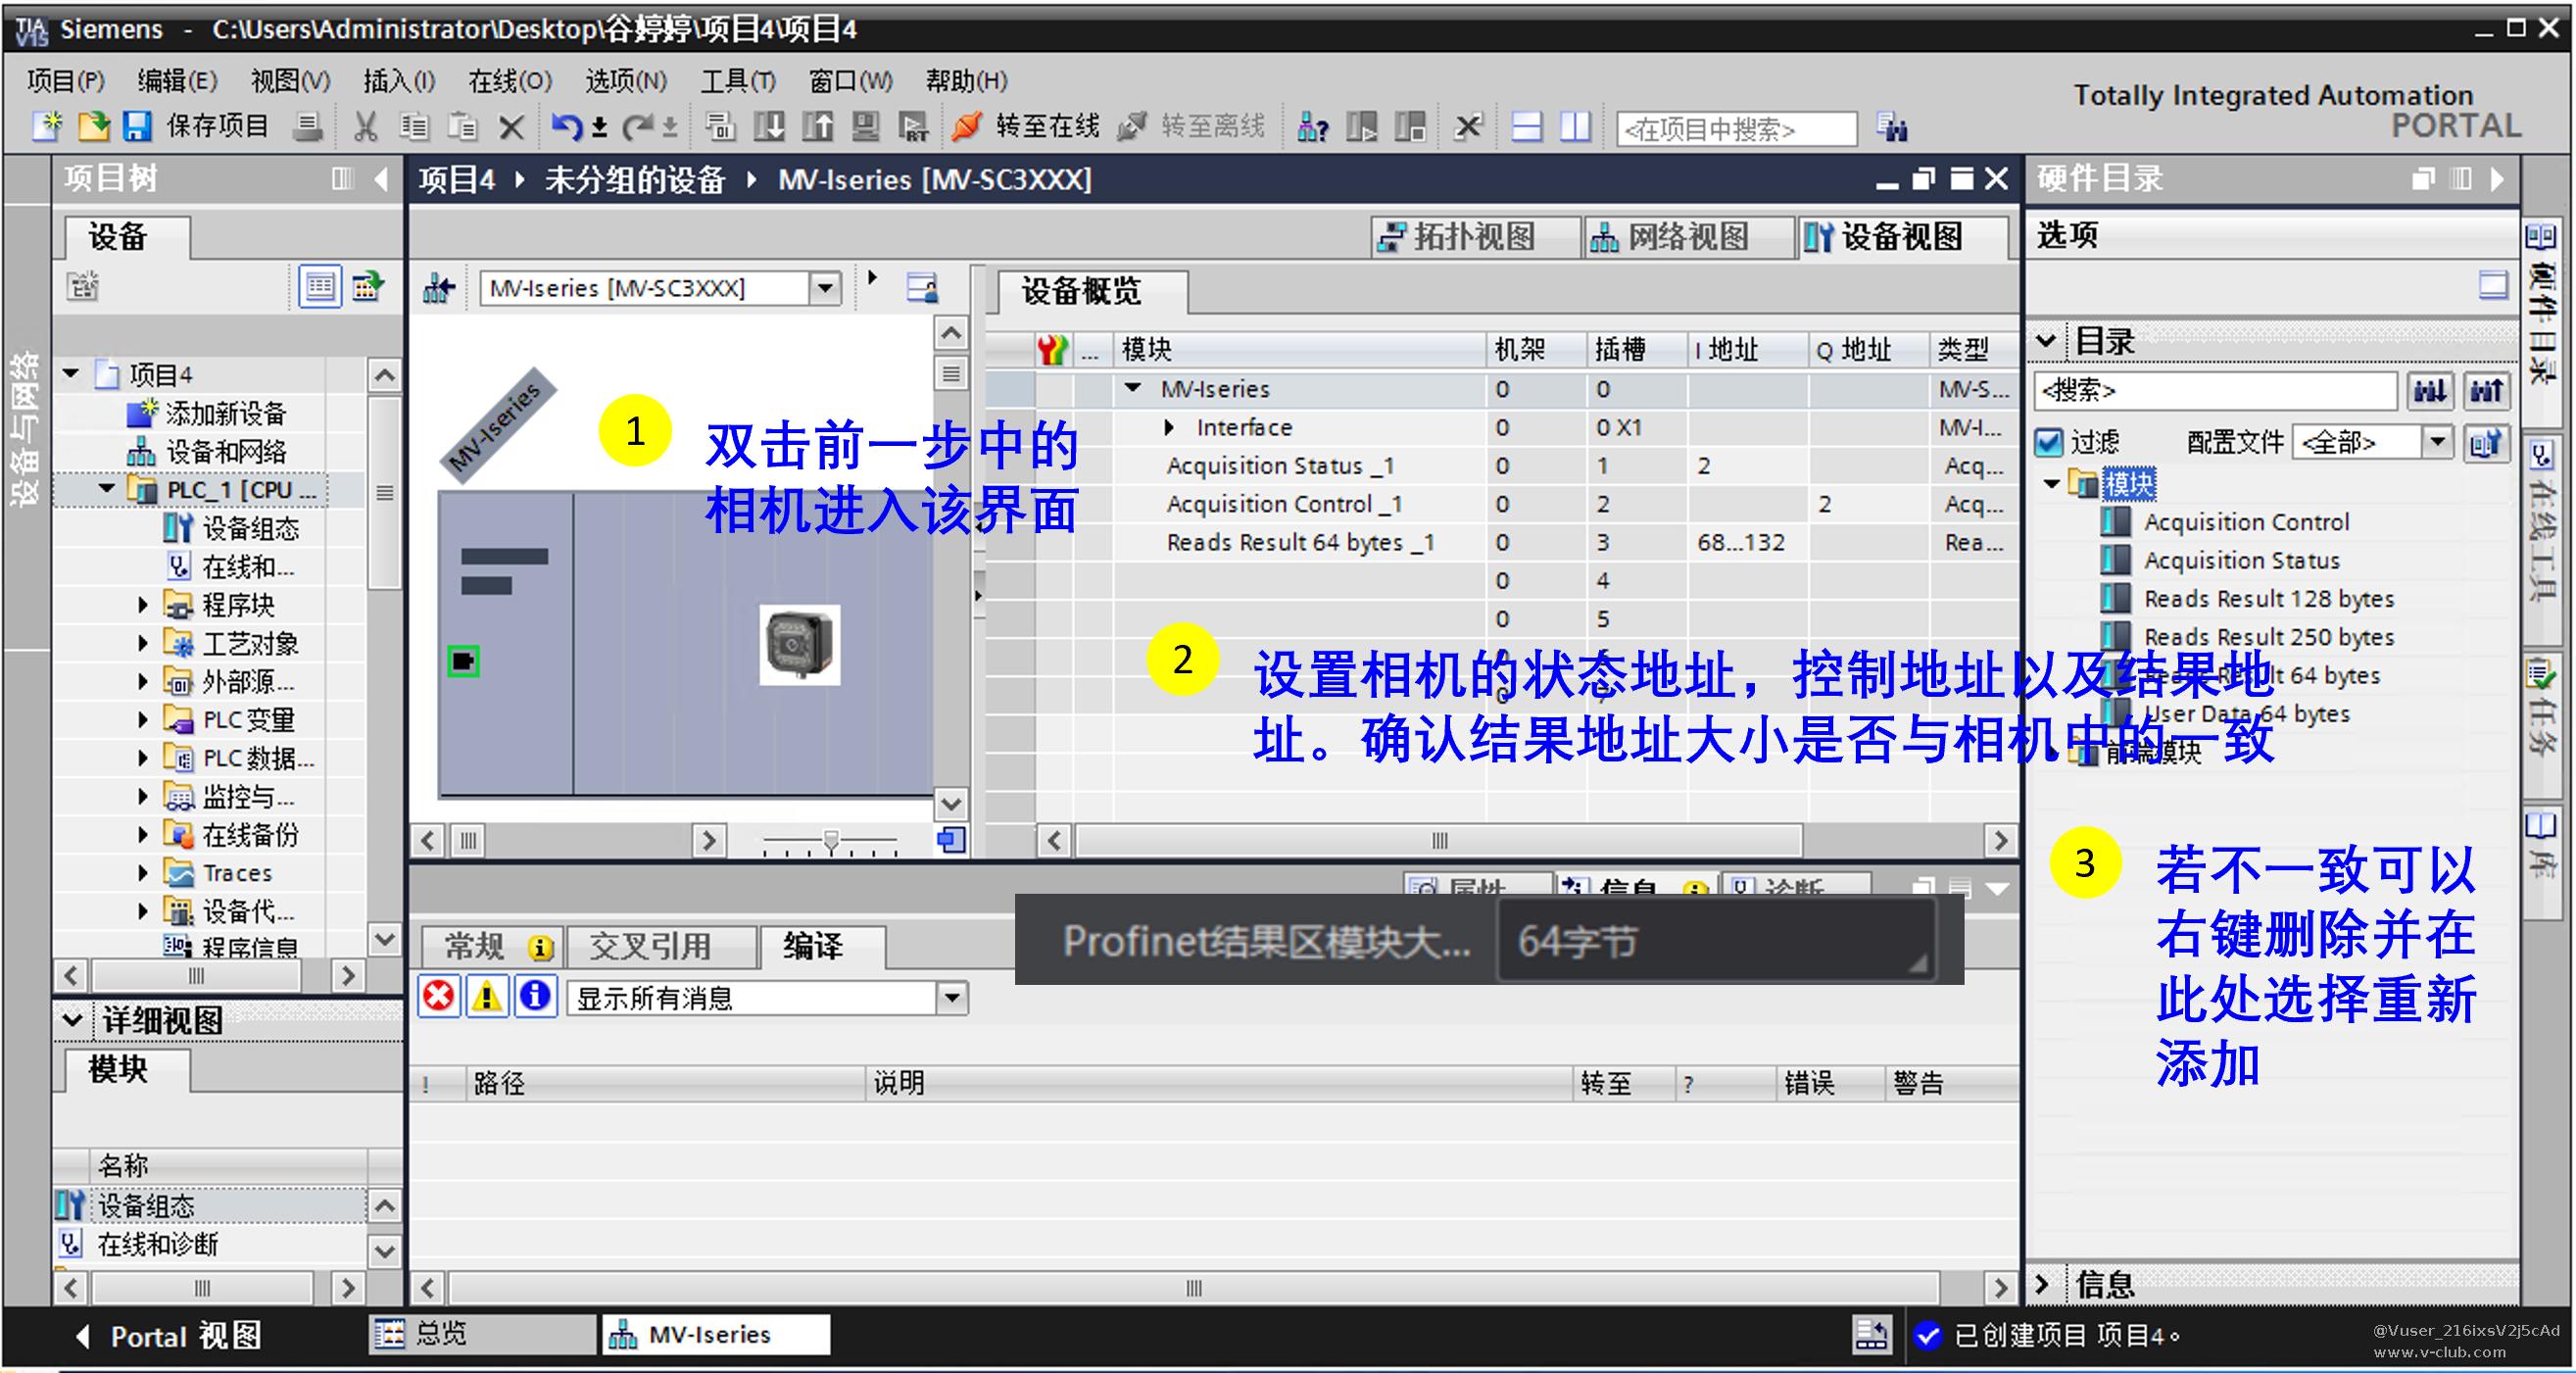Viewport: 2576px width, 1373px height.
Task: Click the print icon in toolbar
Action: [308, 126]
